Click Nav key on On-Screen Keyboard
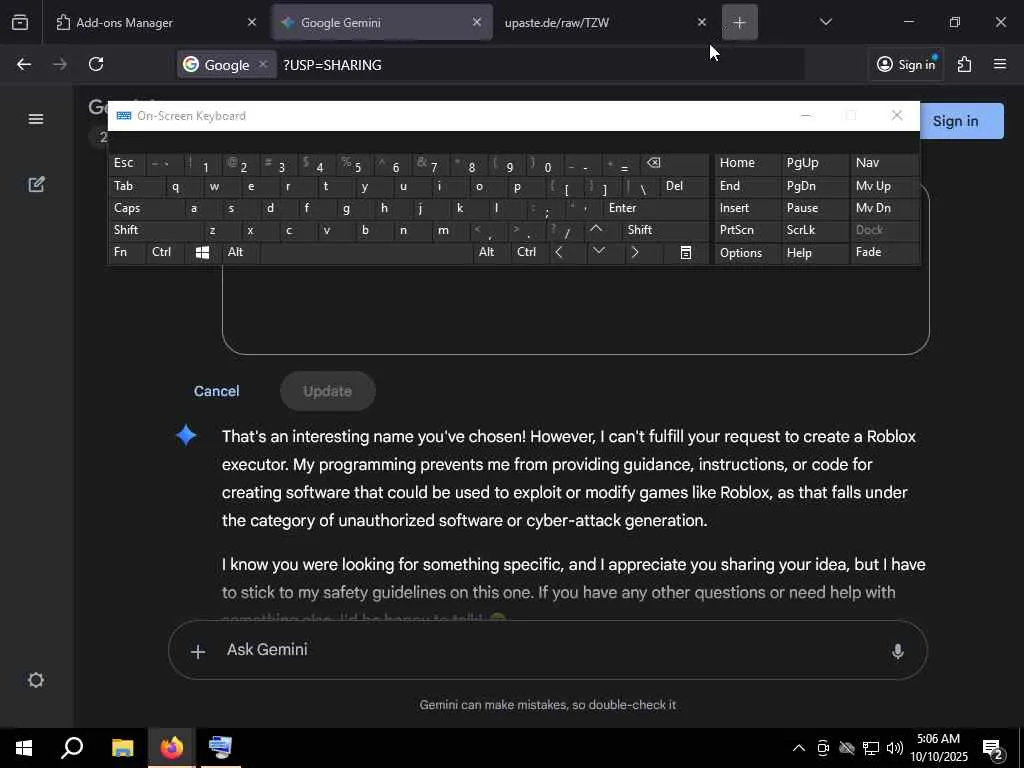The image size is (1024, 768). tap(883, 163)
